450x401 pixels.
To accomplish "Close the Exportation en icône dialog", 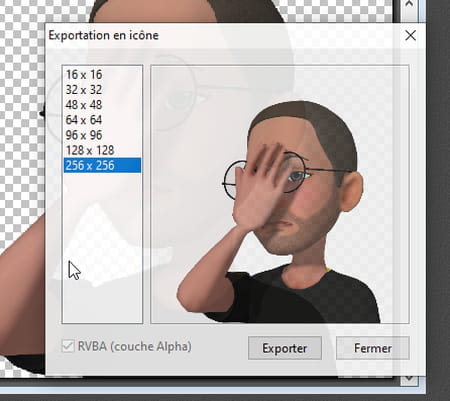I will (x=410, y=35).
